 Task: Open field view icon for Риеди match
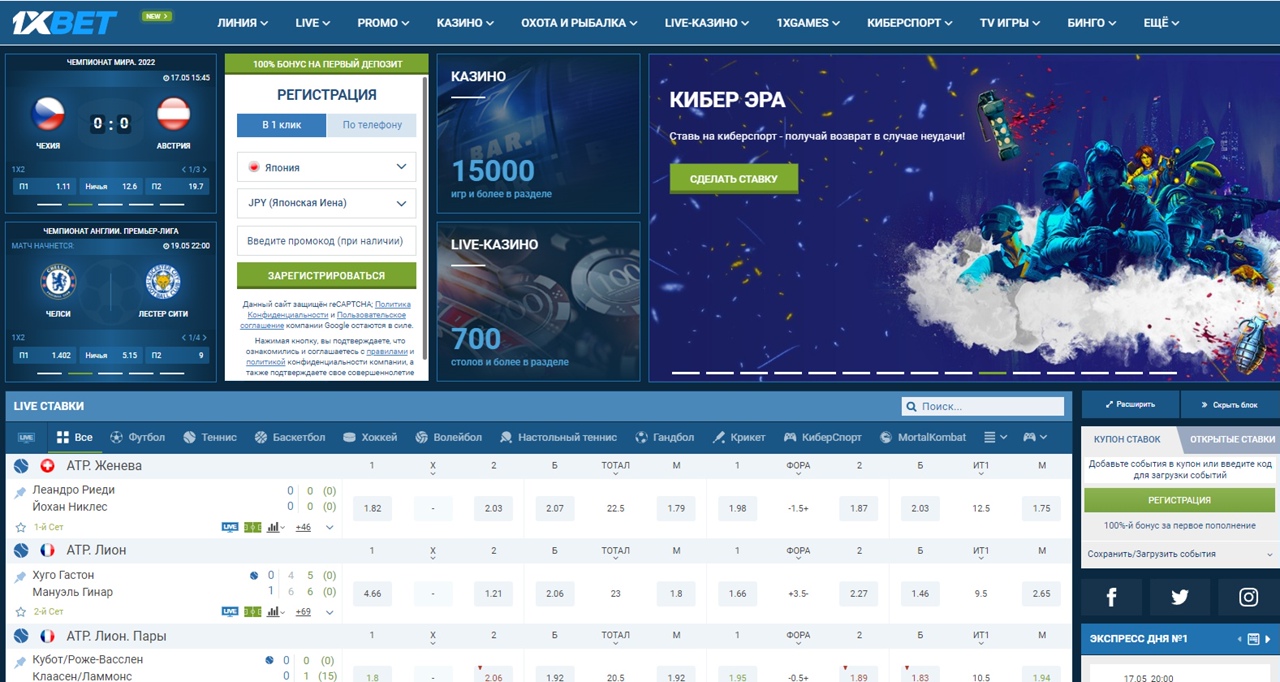(252, 527)
